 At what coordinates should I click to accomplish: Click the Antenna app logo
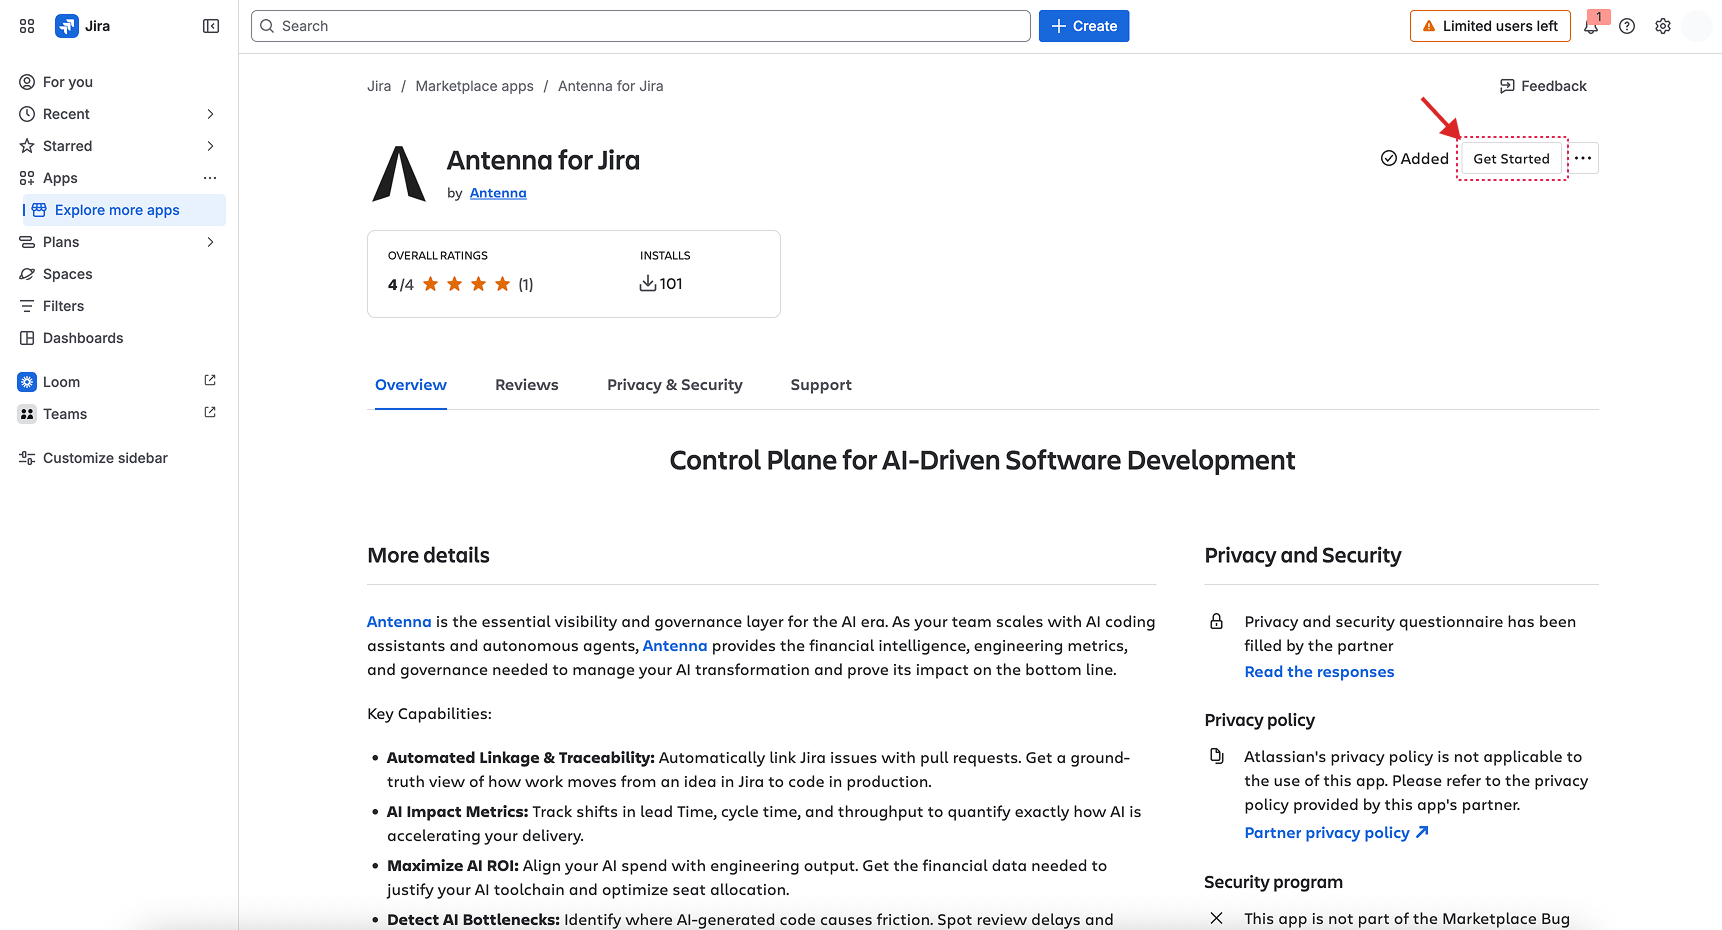(399, 174)
